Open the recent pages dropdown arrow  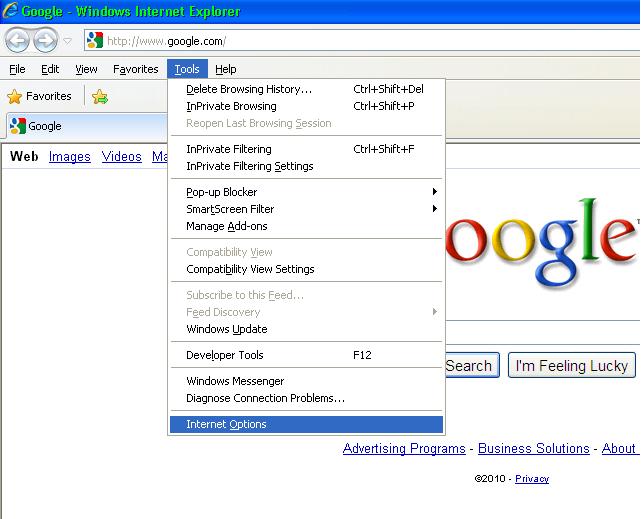tap(67, 41)
